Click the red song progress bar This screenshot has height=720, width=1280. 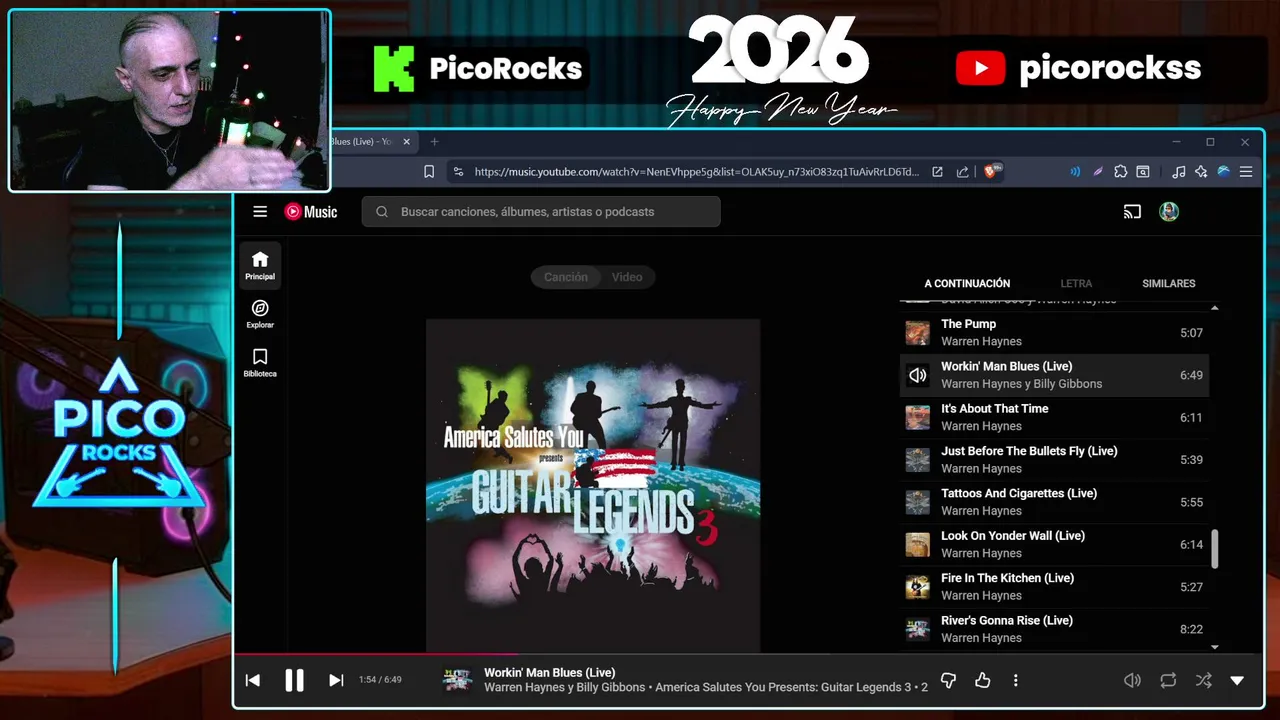[377, 654]
